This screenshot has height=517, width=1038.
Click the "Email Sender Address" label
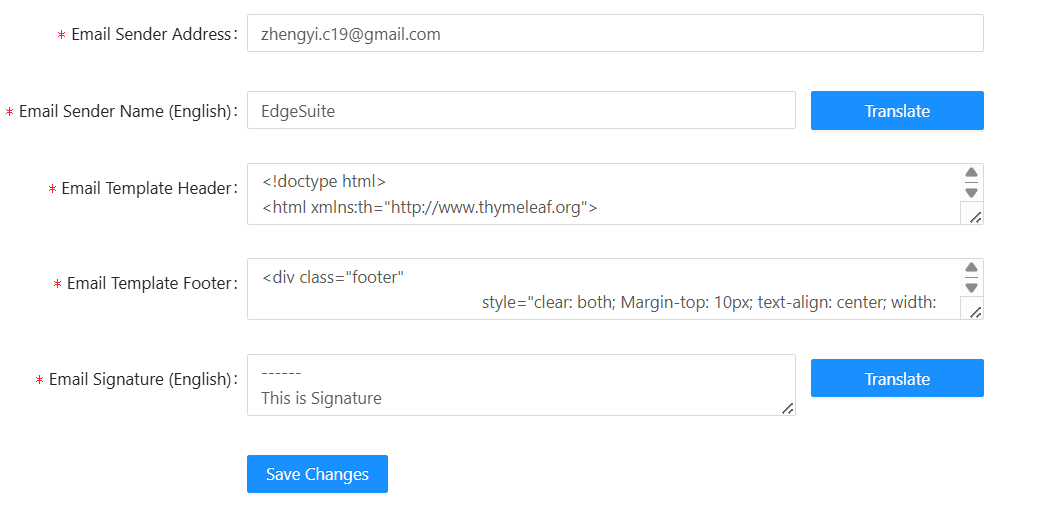[x=151, y=34]
